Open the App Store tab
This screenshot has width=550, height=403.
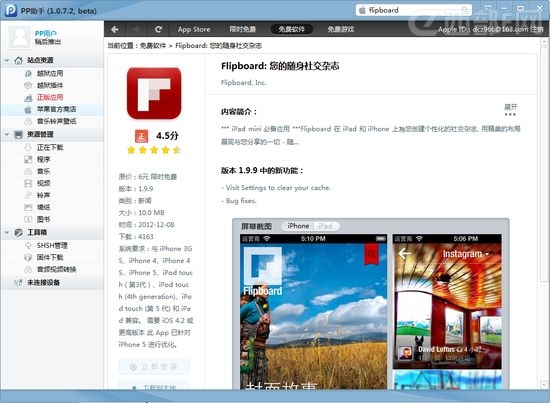(x=194, y=29)
